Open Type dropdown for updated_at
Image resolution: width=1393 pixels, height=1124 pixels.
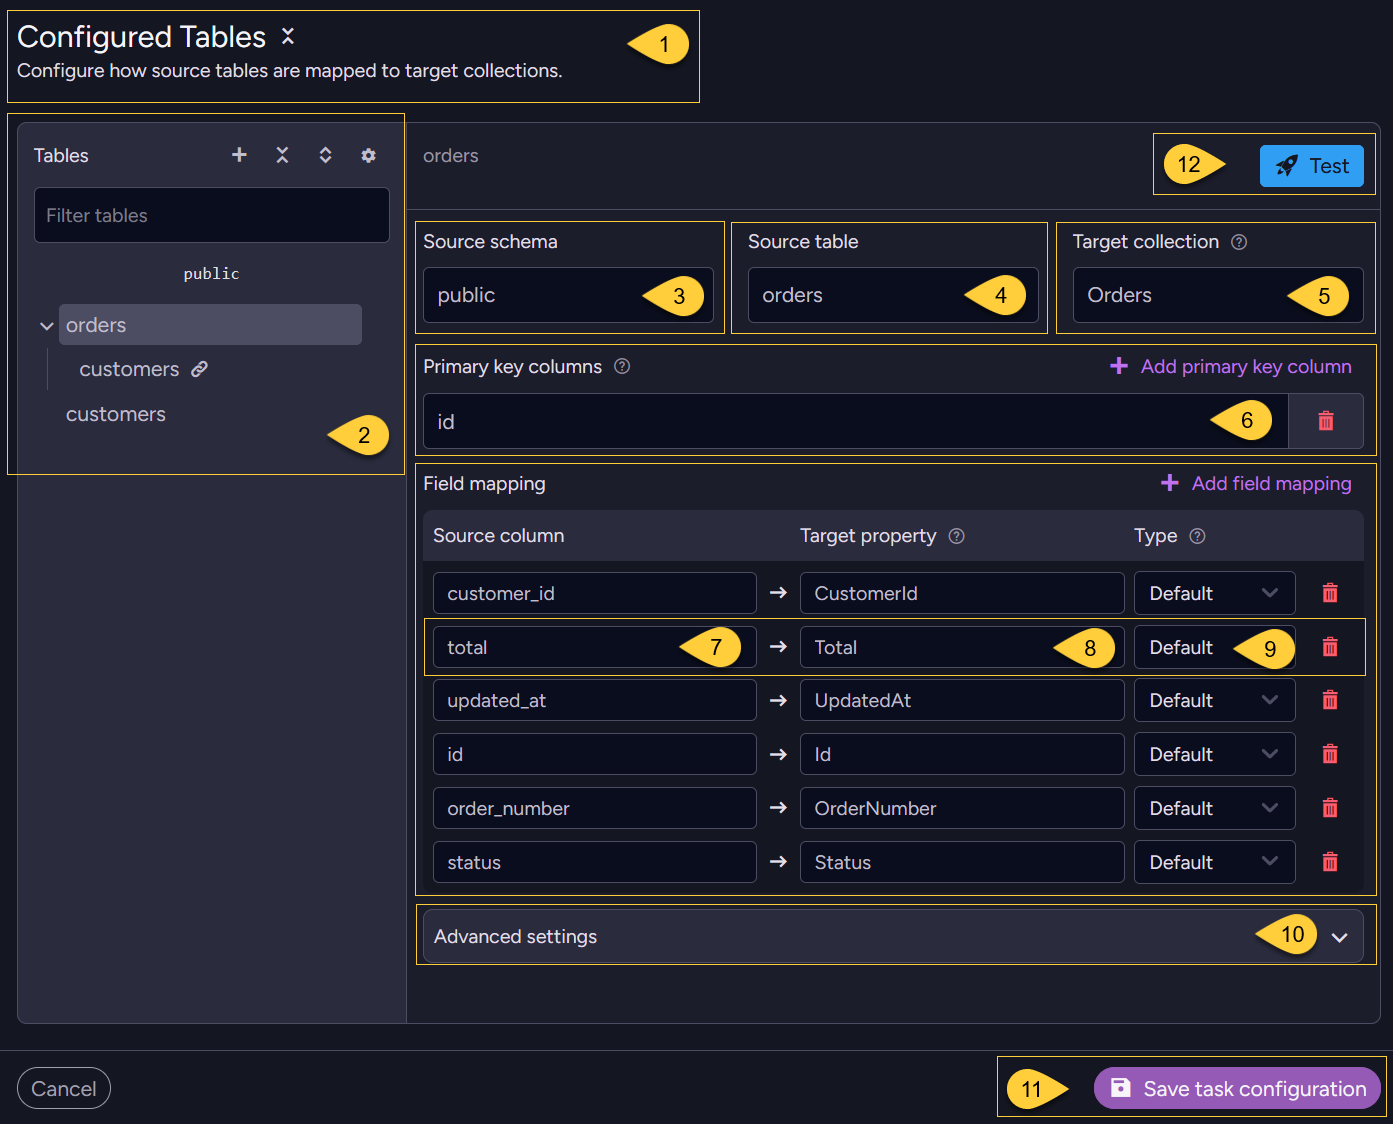(1214, 700)
